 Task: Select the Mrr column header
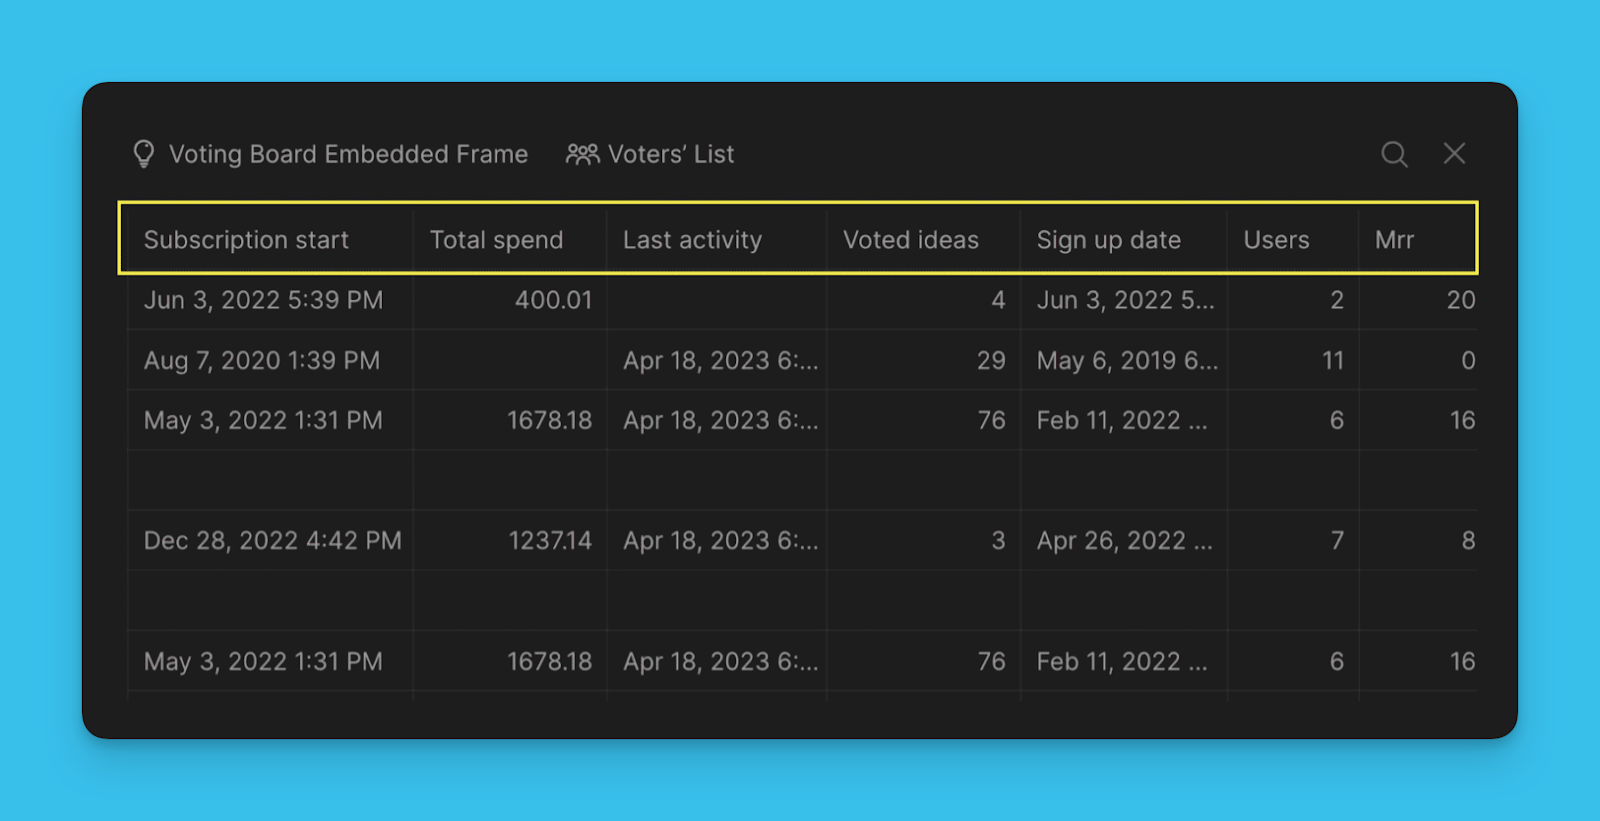point(1394,240)
